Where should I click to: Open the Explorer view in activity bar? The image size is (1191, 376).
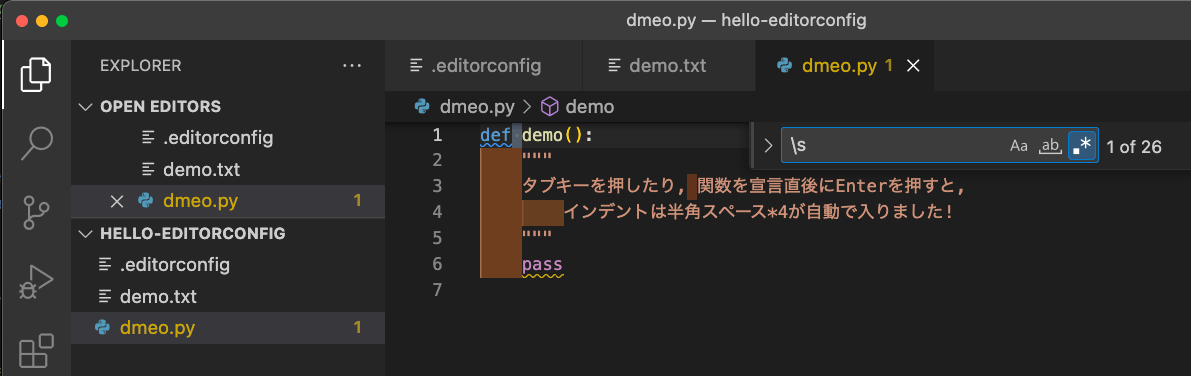click(36, 74)
